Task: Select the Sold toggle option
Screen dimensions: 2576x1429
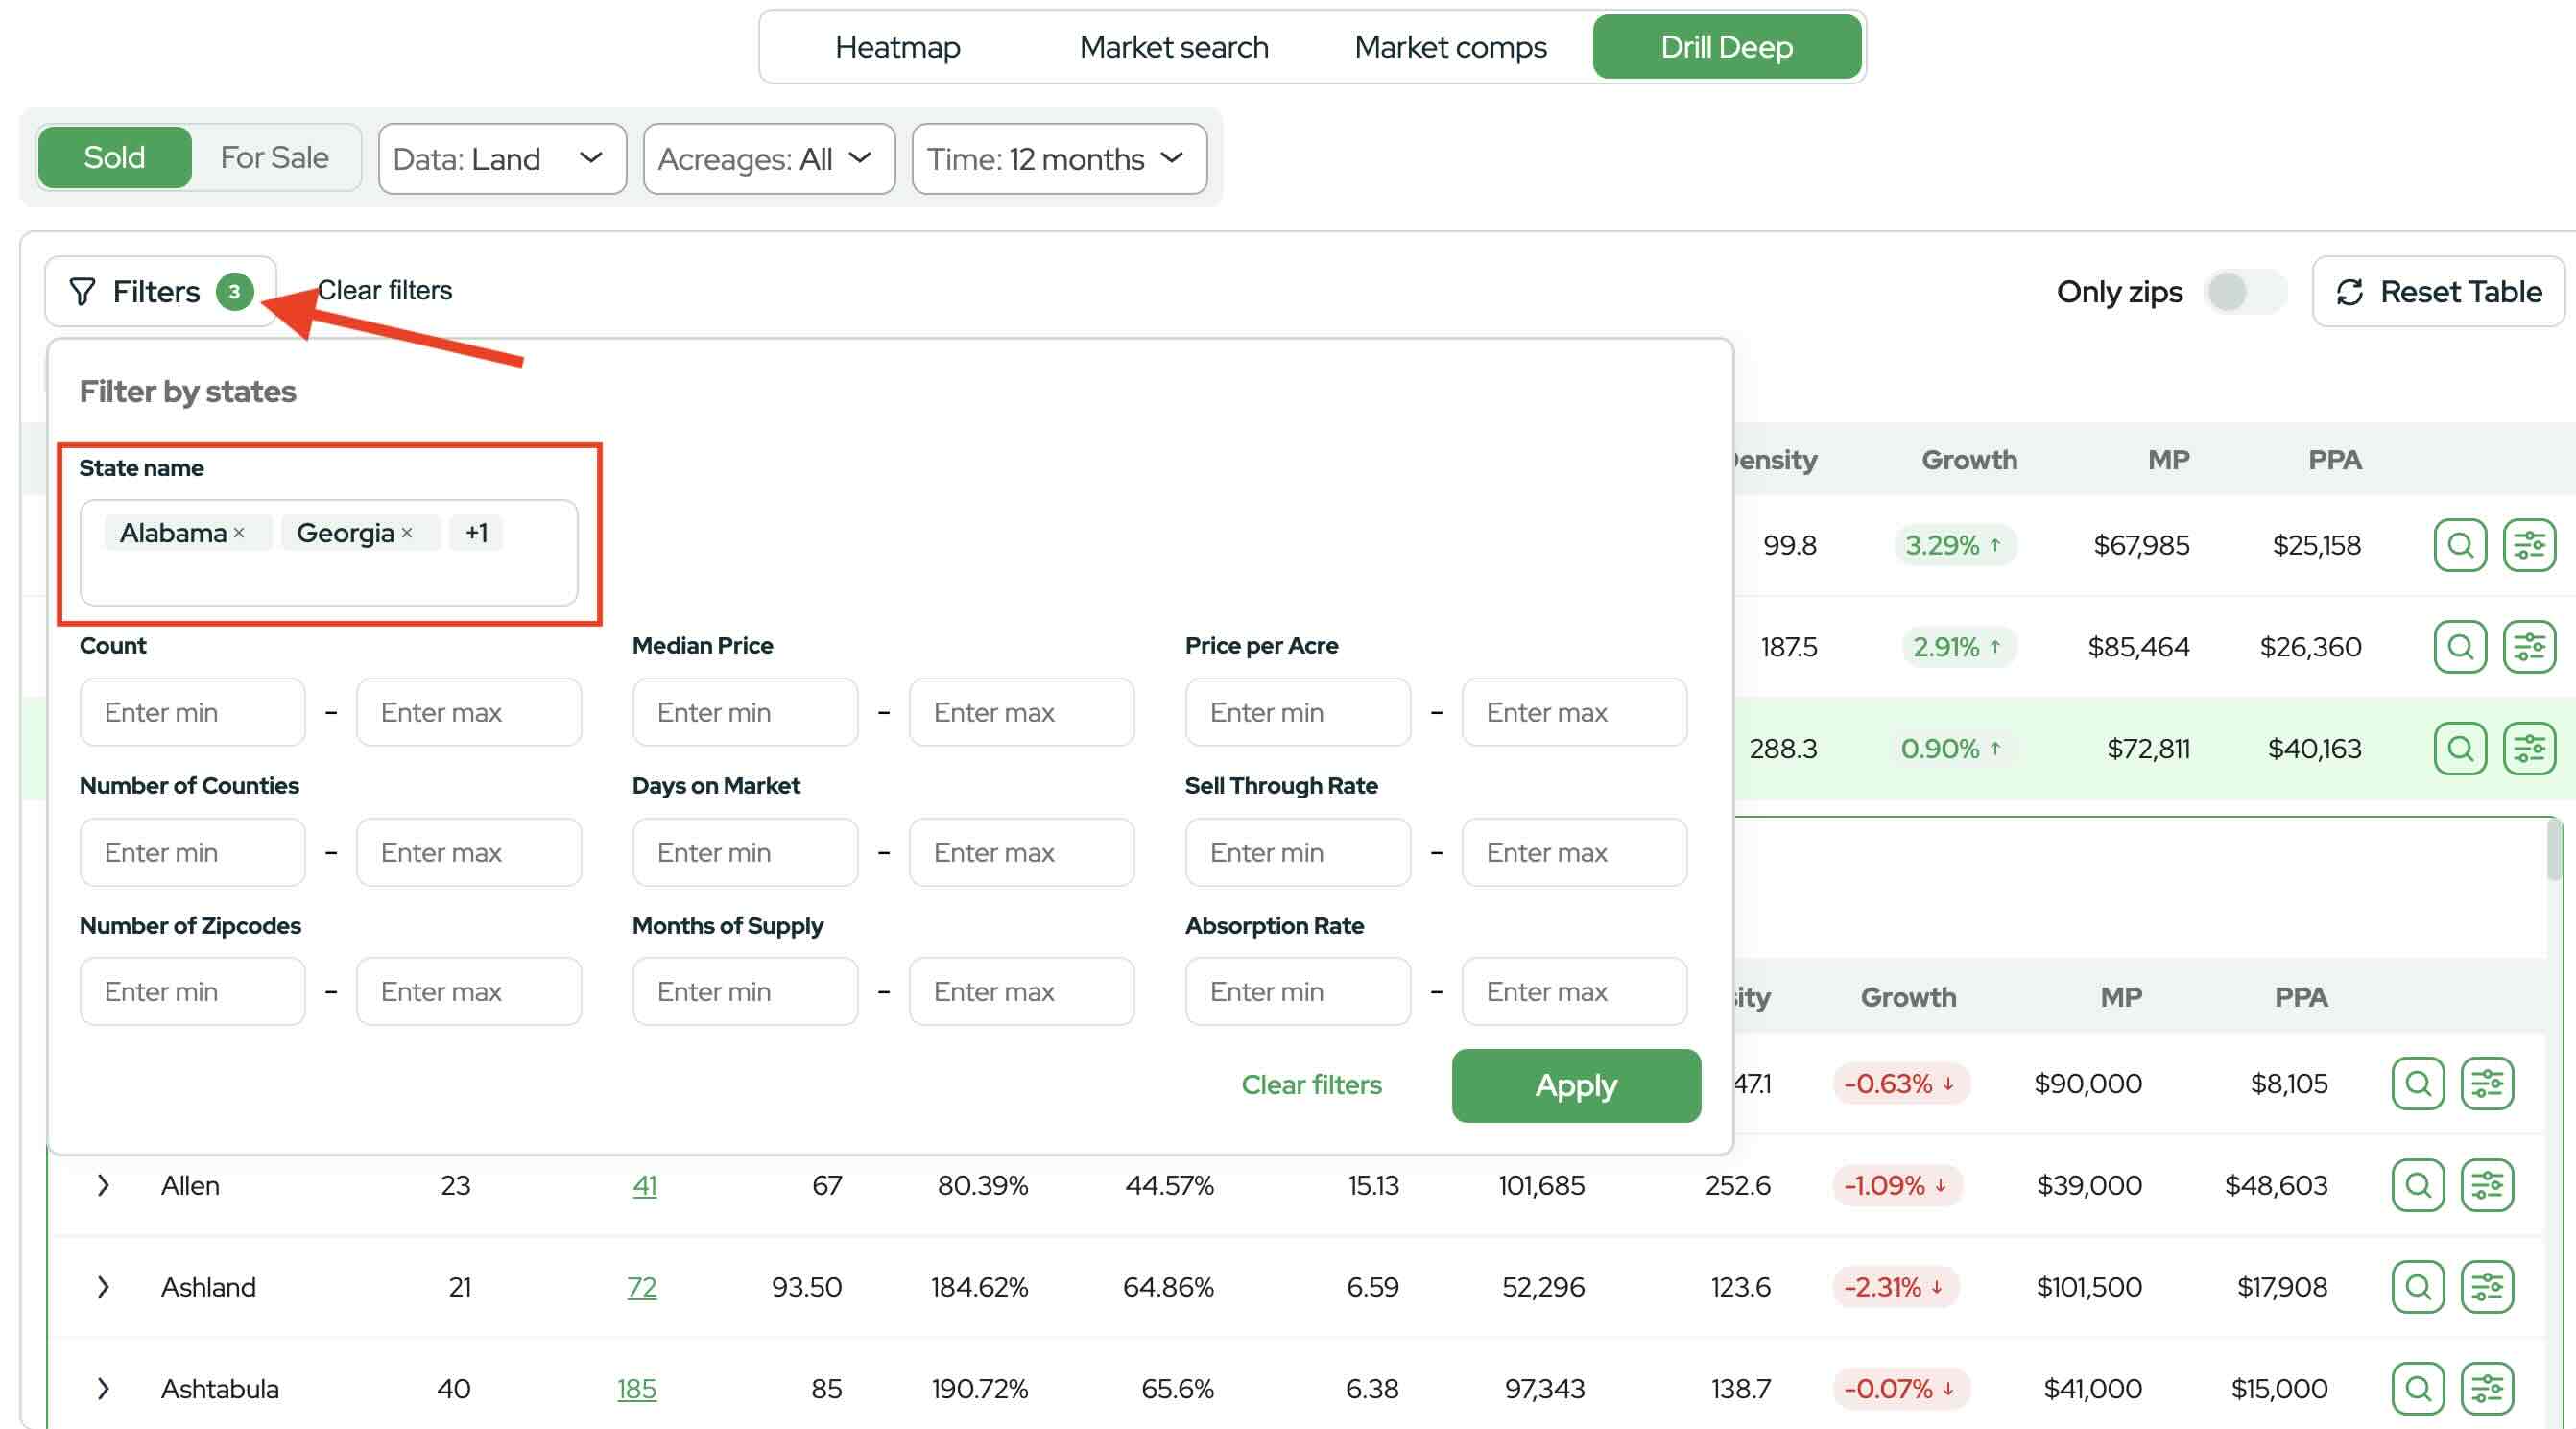Action: 114,157
